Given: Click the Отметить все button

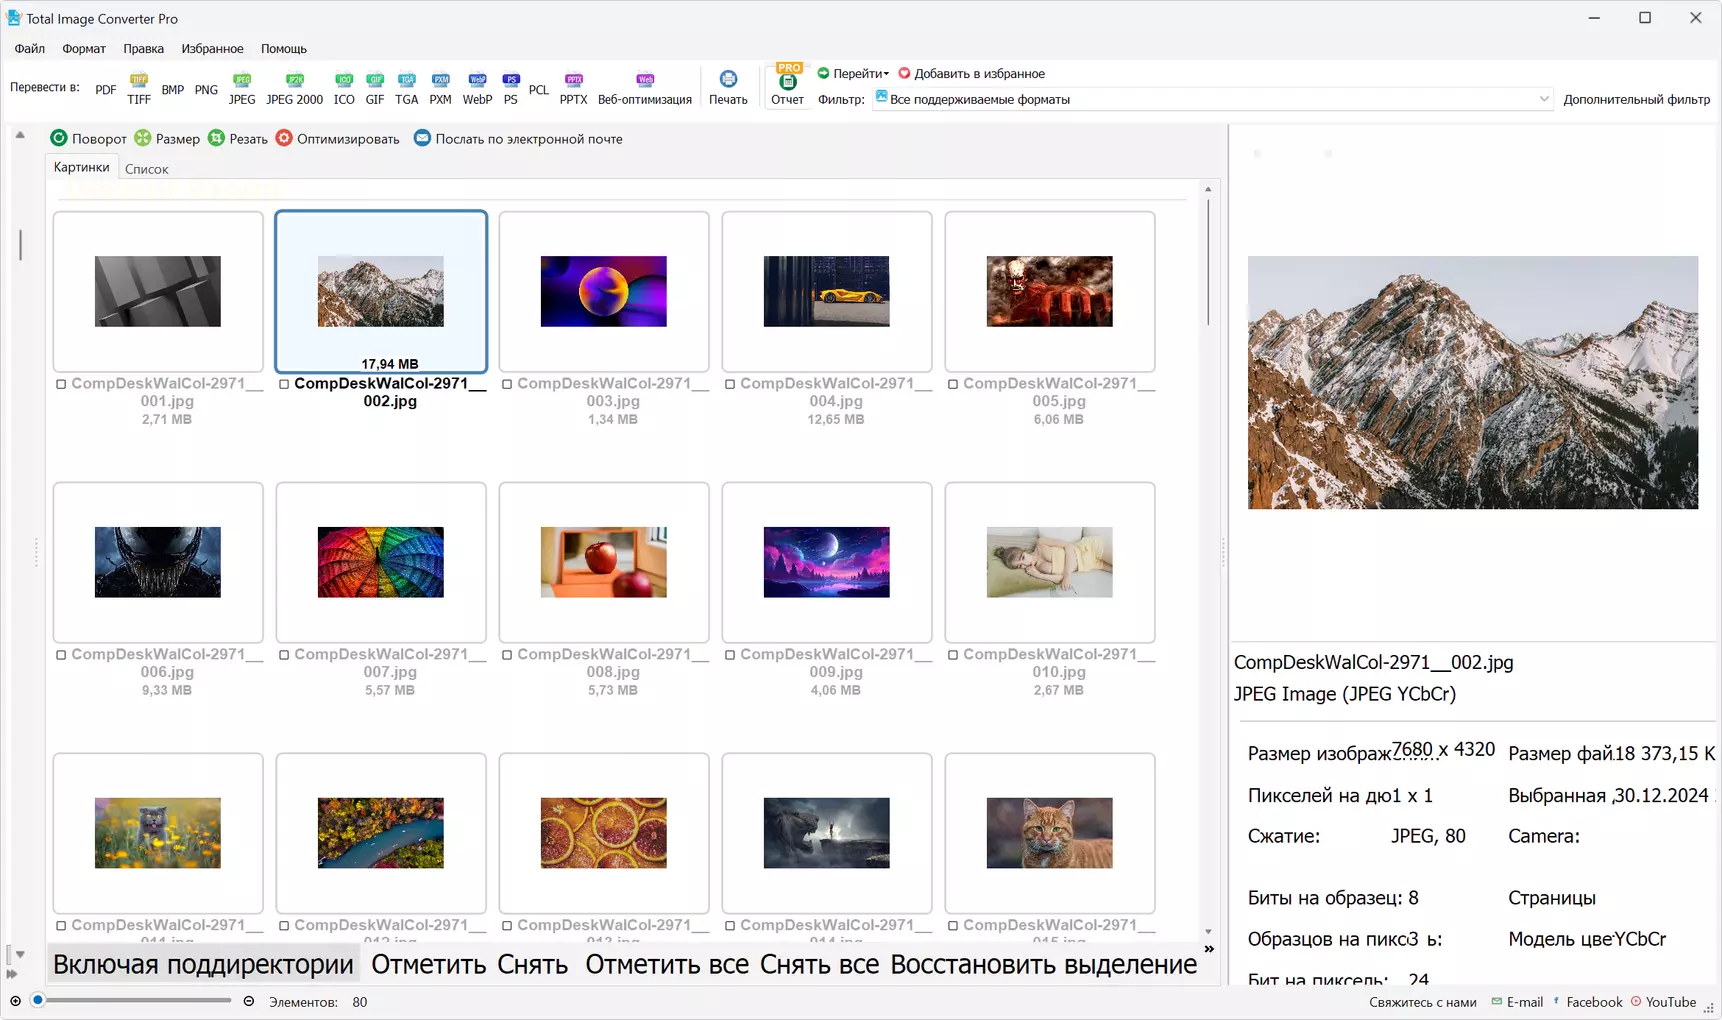Looking at the screenshot, I should click(667, 964).
